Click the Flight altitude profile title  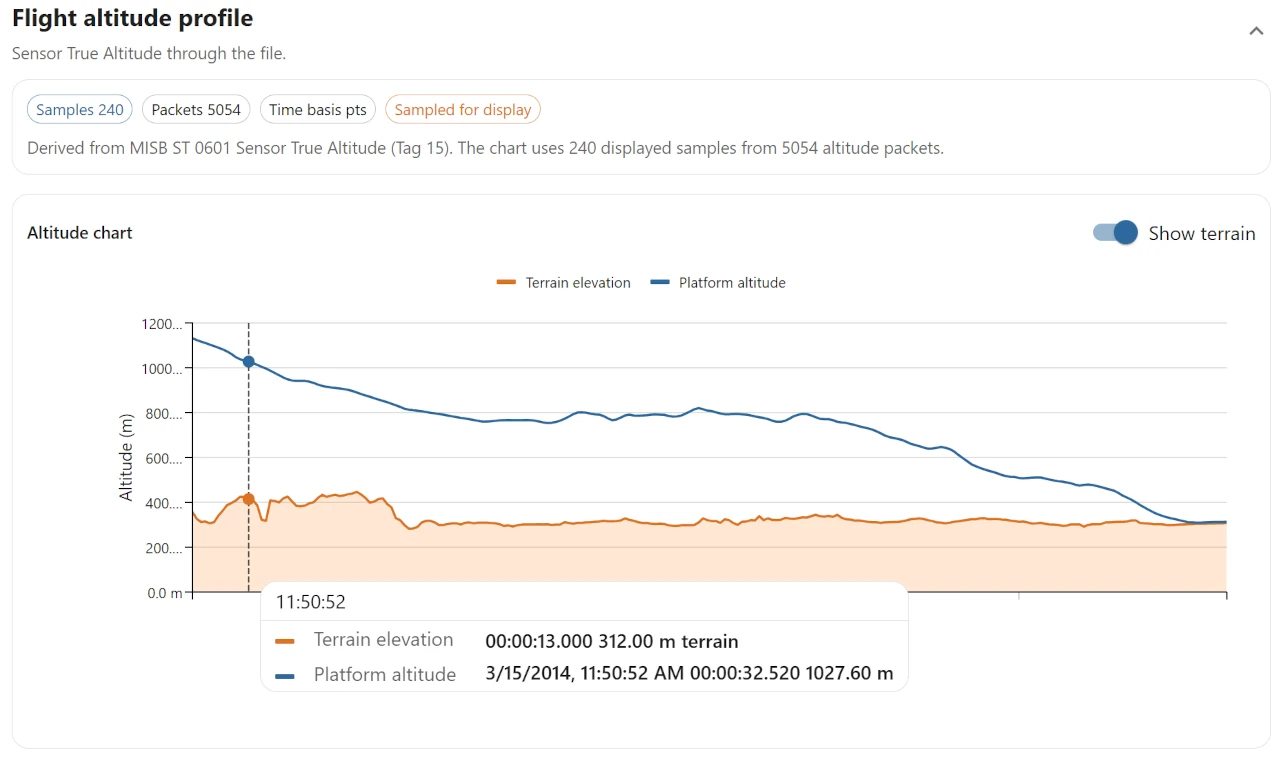coord(131,17)
